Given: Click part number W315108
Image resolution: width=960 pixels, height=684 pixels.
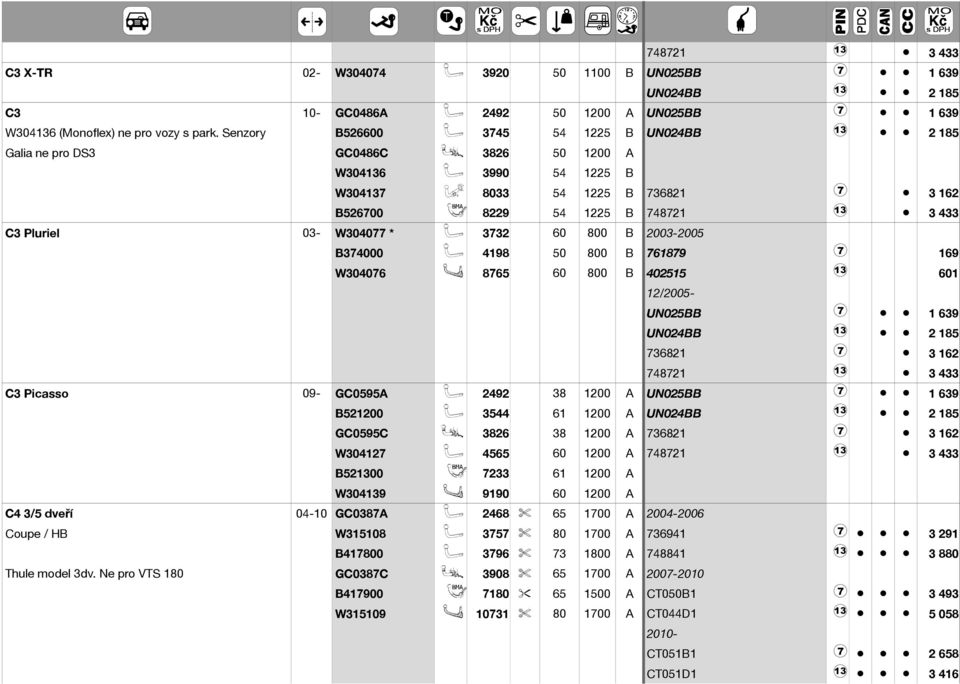Looking at the screenshot, I should (361, 534).
